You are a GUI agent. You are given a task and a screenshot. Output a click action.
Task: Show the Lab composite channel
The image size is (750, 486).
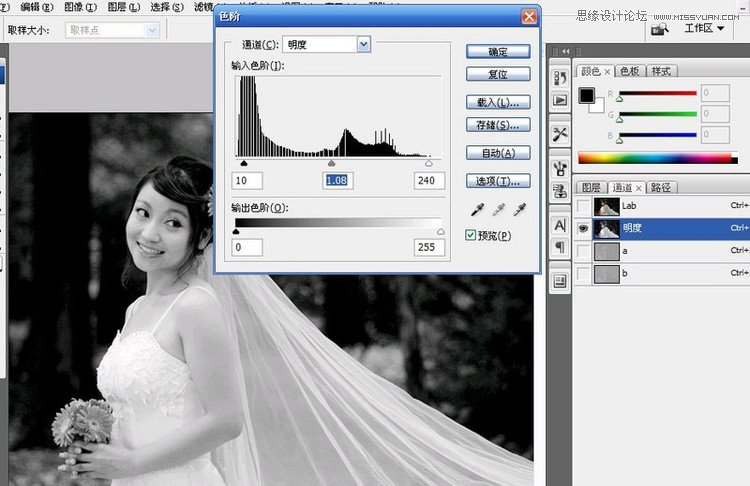583,206
